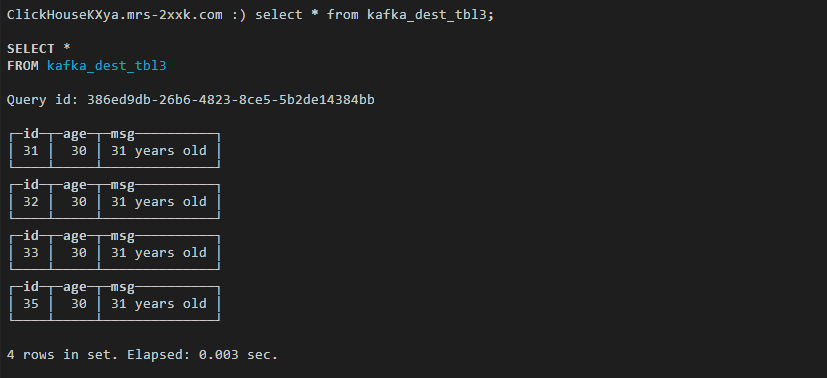Click the id value 35 cell
Screen dimensions: 827x378
coord(31,304)
